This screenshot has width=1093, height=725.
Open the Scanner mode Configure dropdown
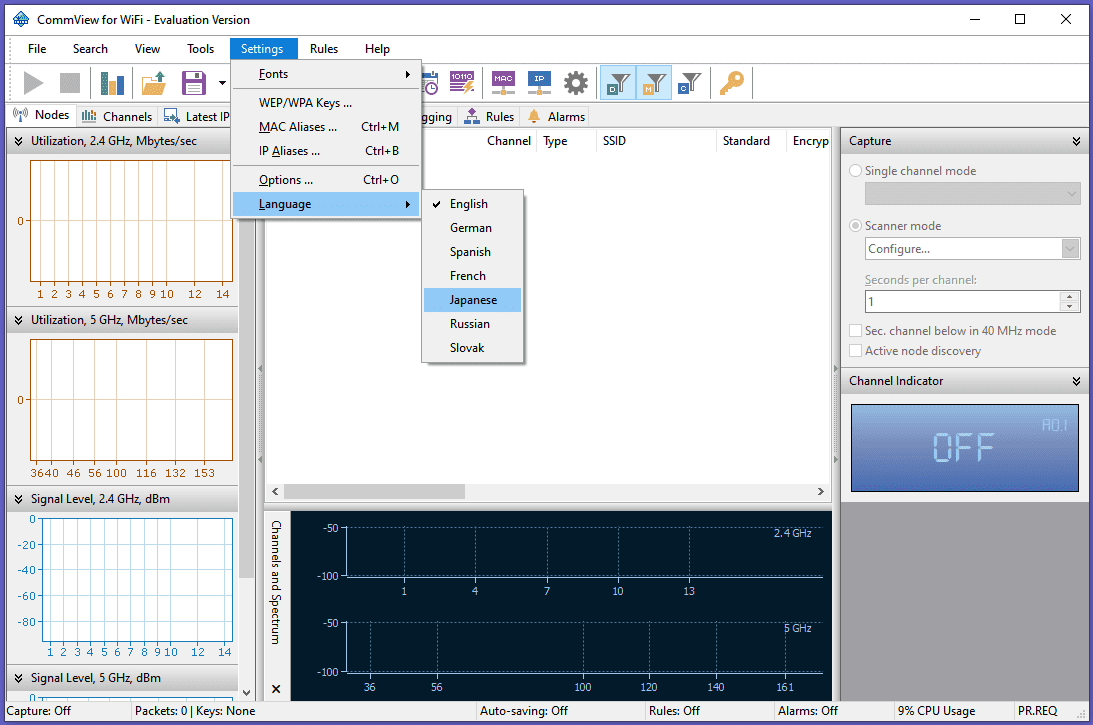click(x=1070, y=249)
